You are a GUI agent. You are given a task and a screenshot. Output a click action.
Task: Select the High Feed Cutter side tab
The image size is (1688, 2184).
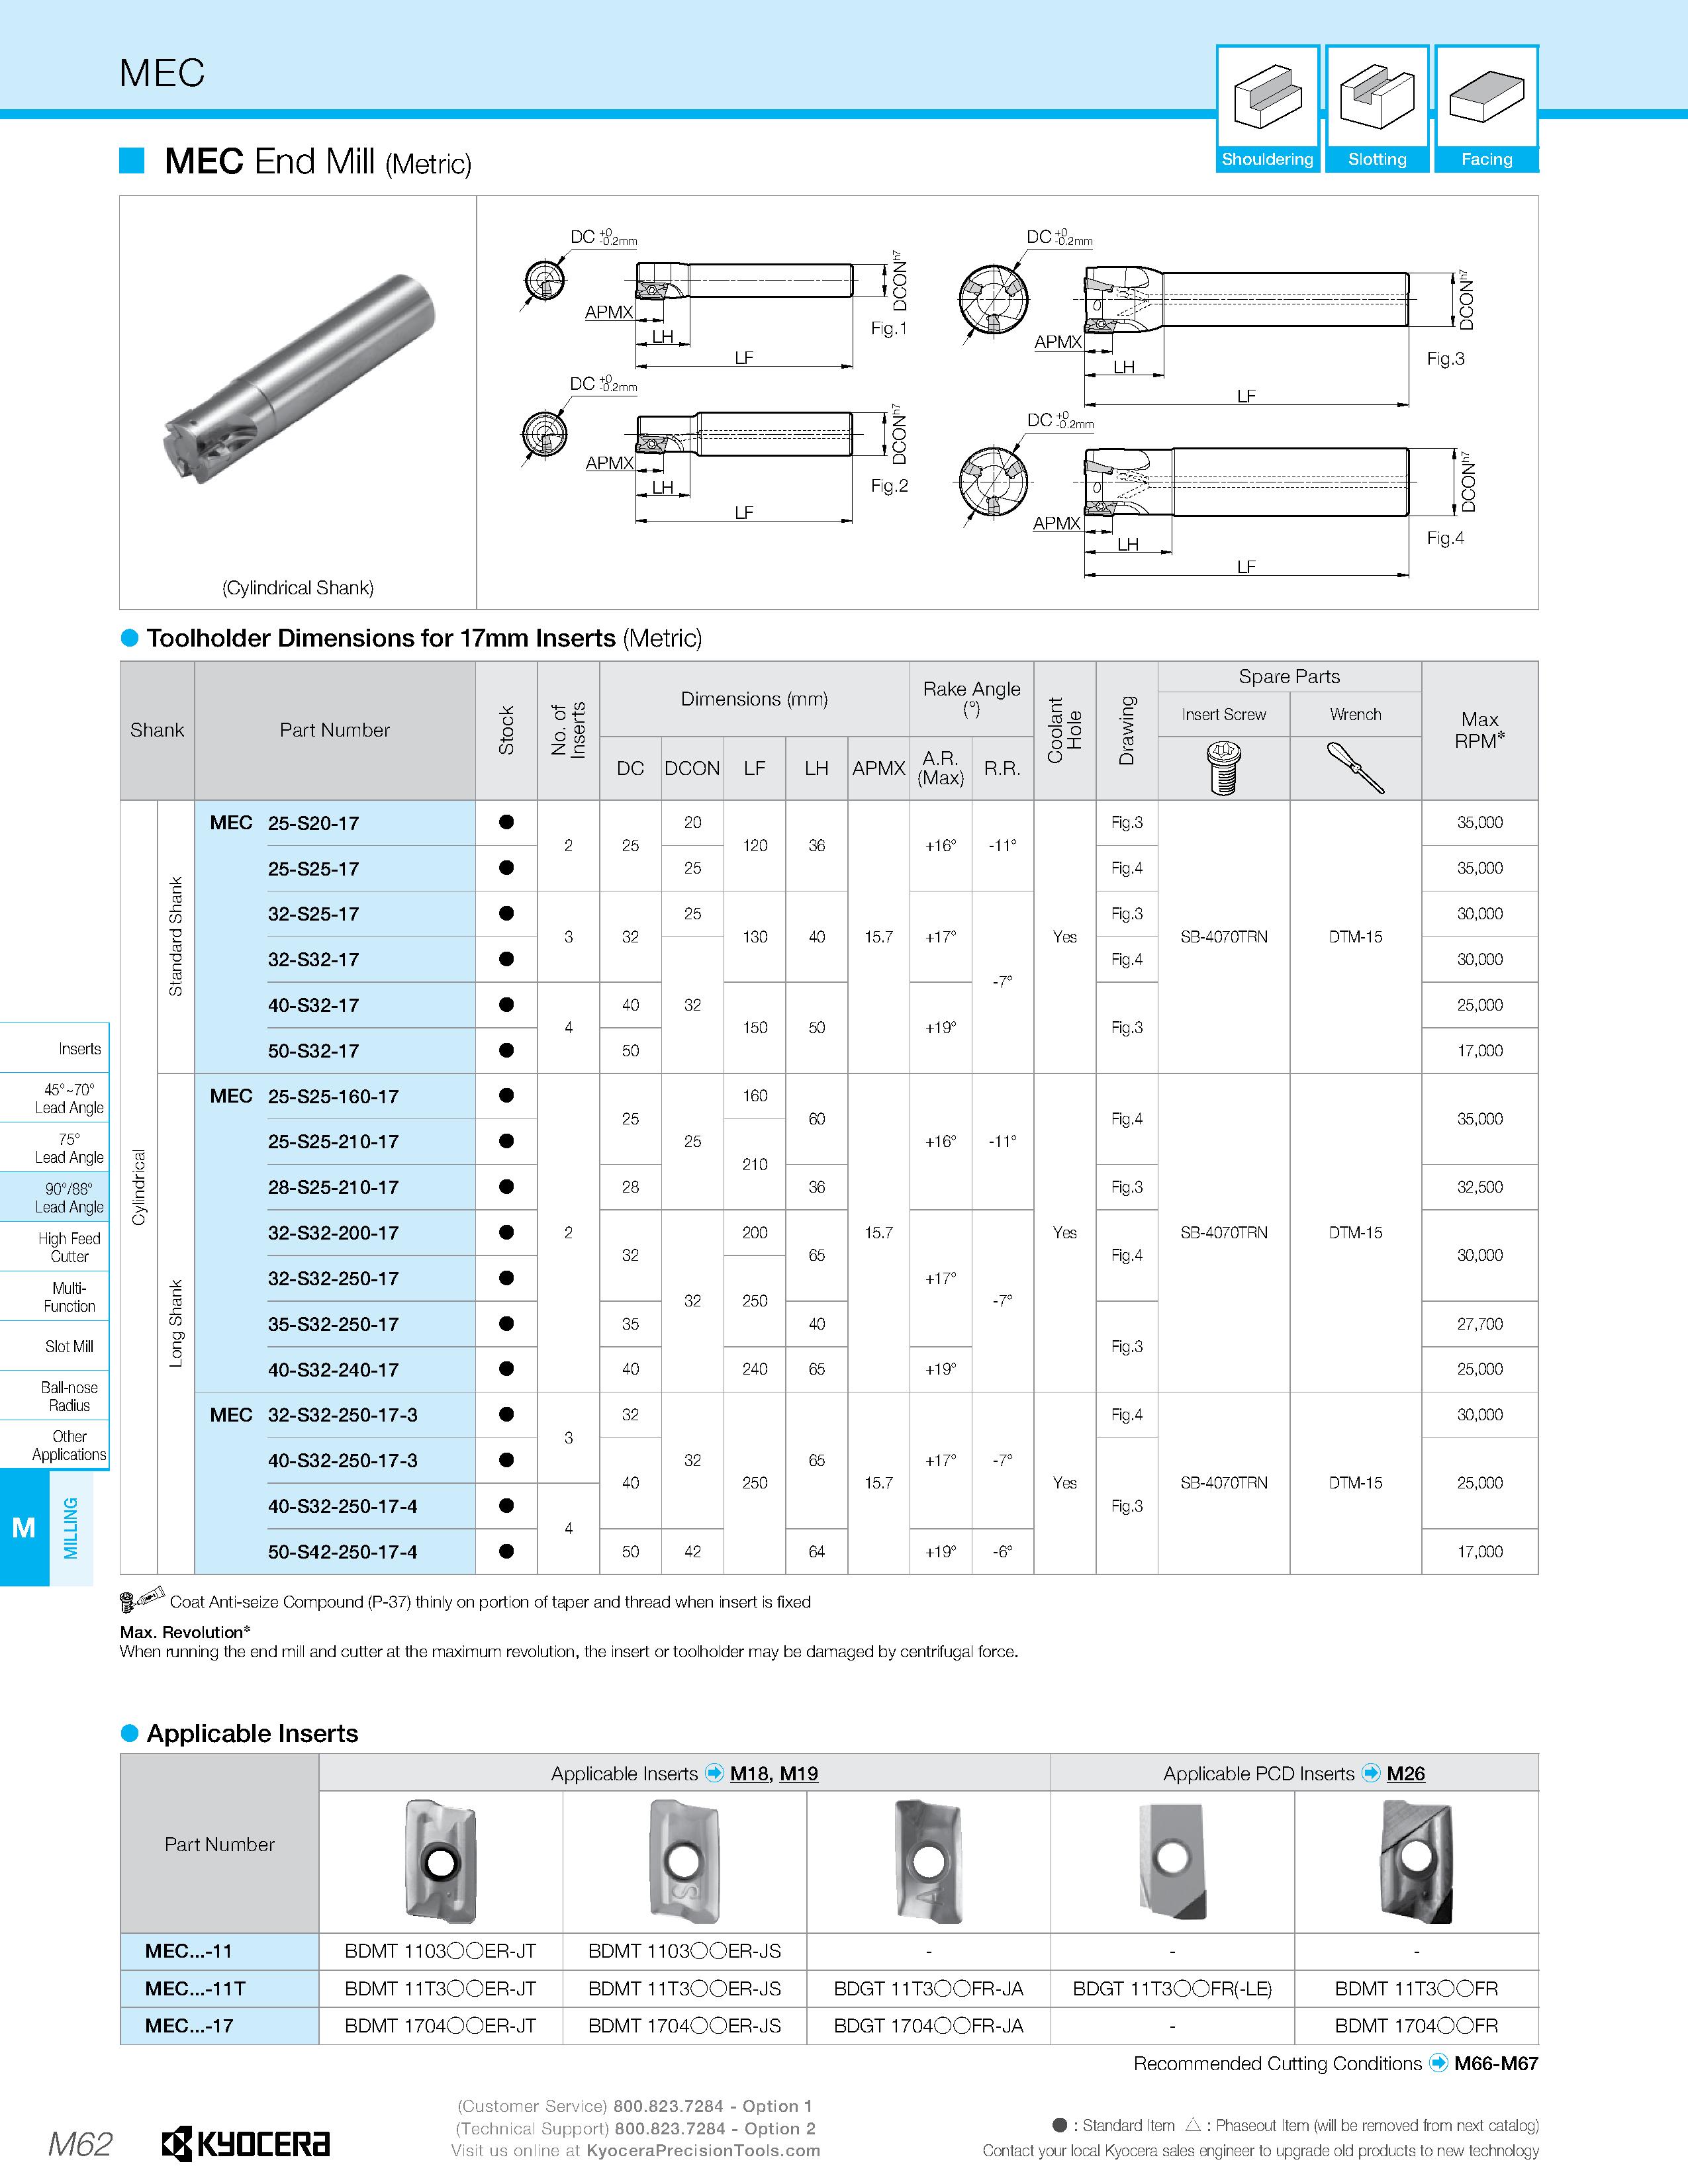(55, 1247)
